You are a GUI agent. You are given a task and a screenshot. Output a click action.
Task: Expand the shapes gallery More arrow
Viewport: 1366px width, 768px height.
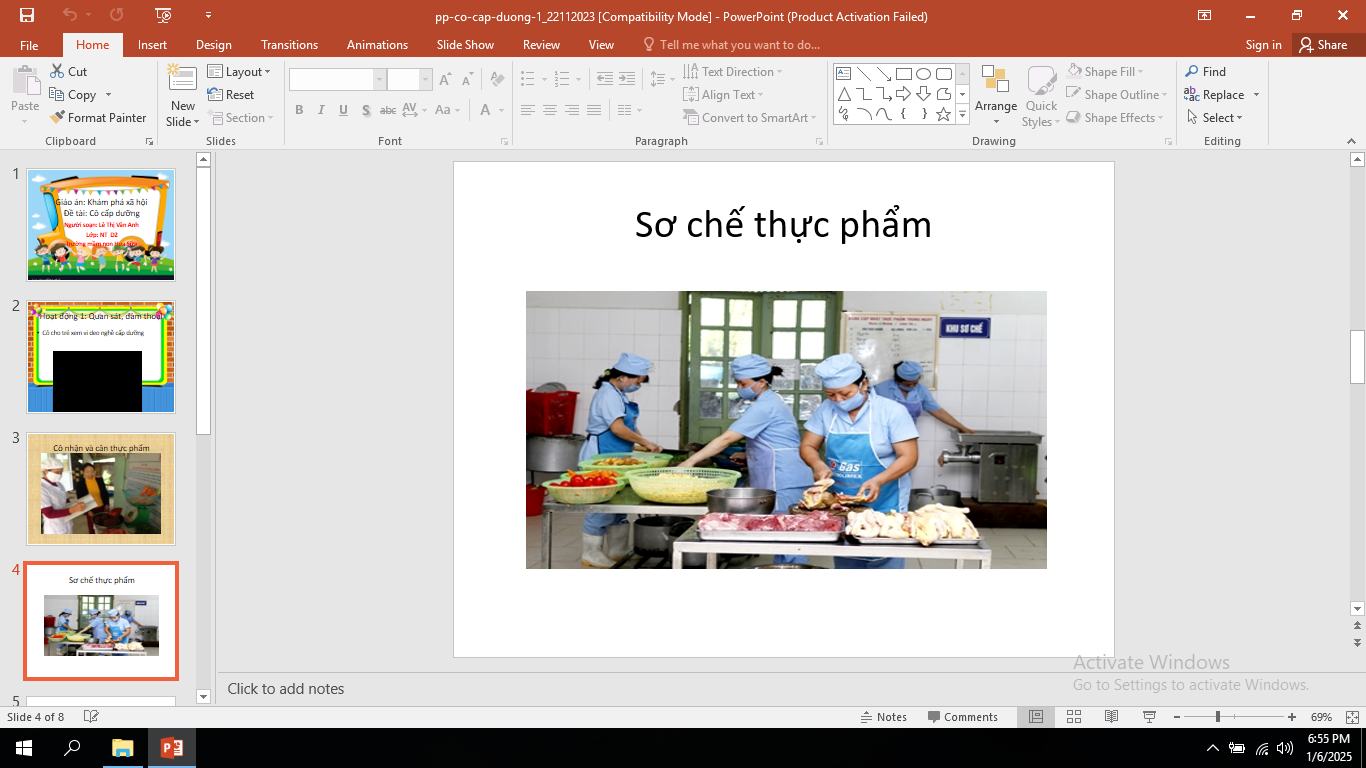(963, 115)
